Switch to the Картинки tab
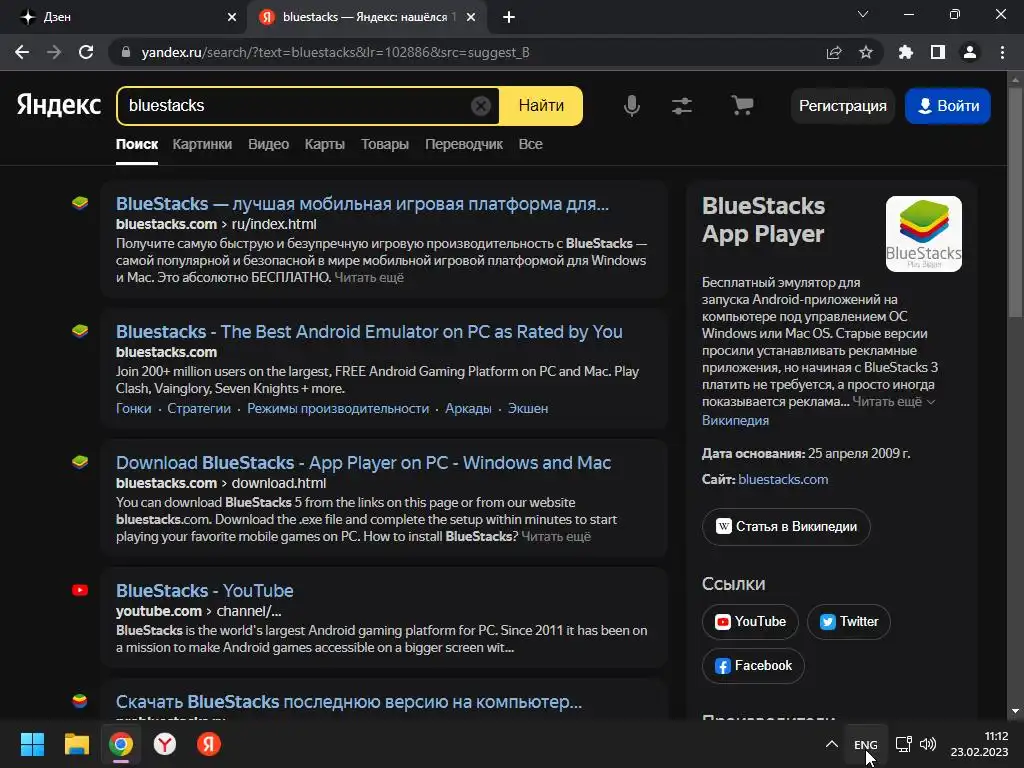The height and width of the screenshot is (768, 1024). (202, 144)
